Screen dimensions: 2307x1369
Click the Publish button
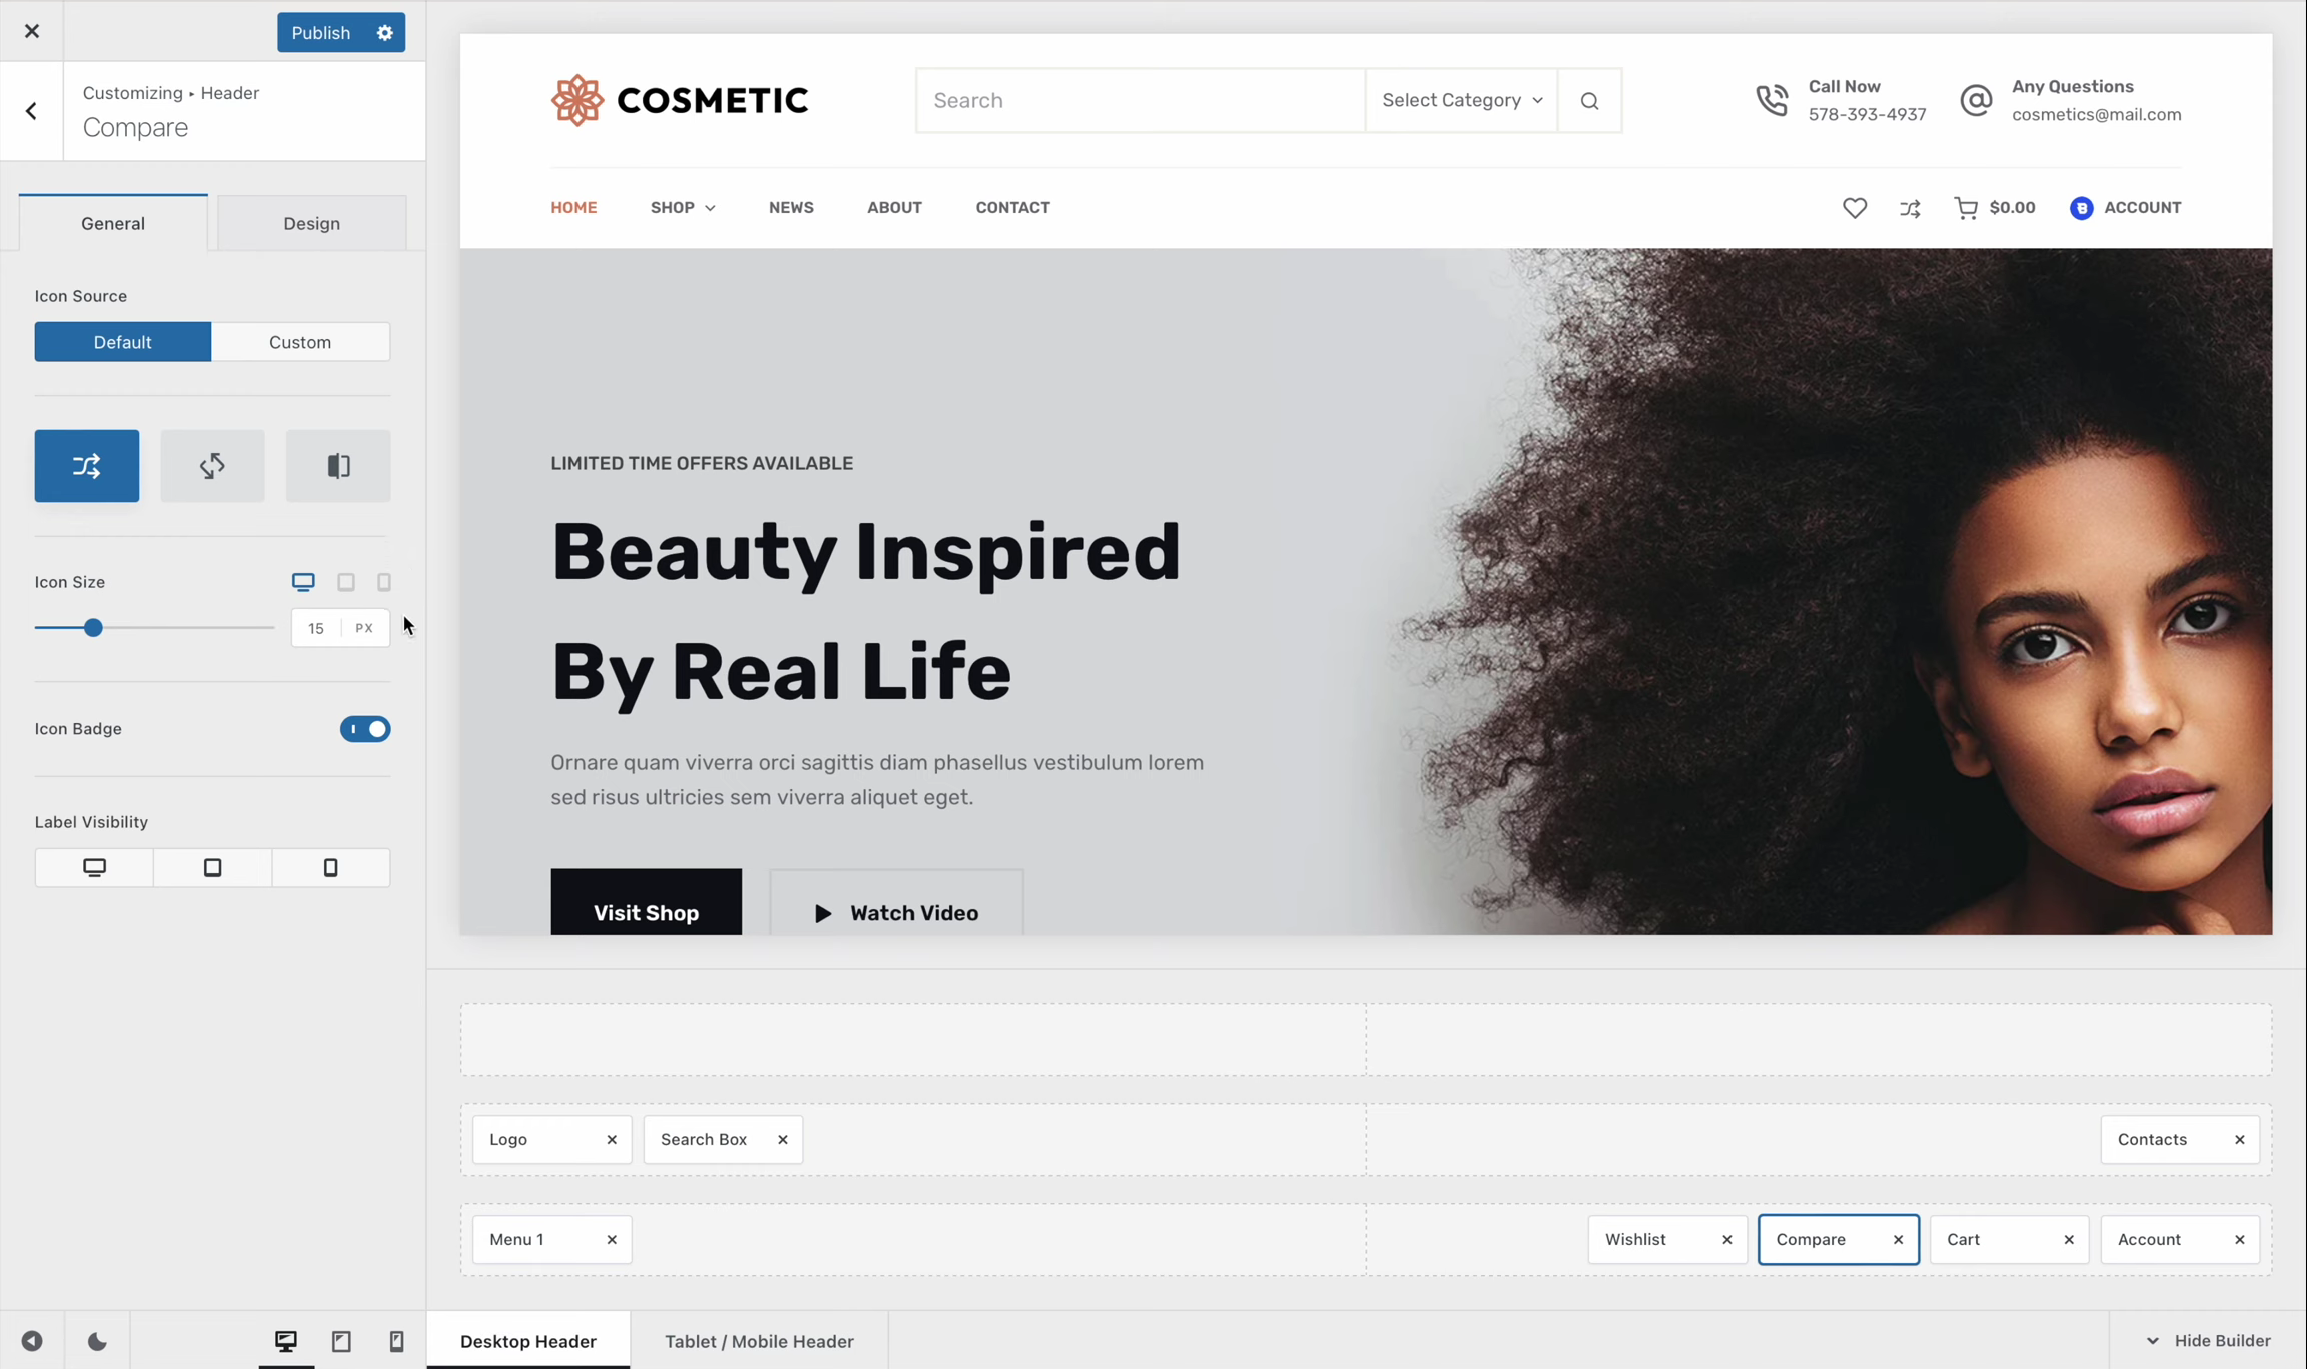pos(320,33)
